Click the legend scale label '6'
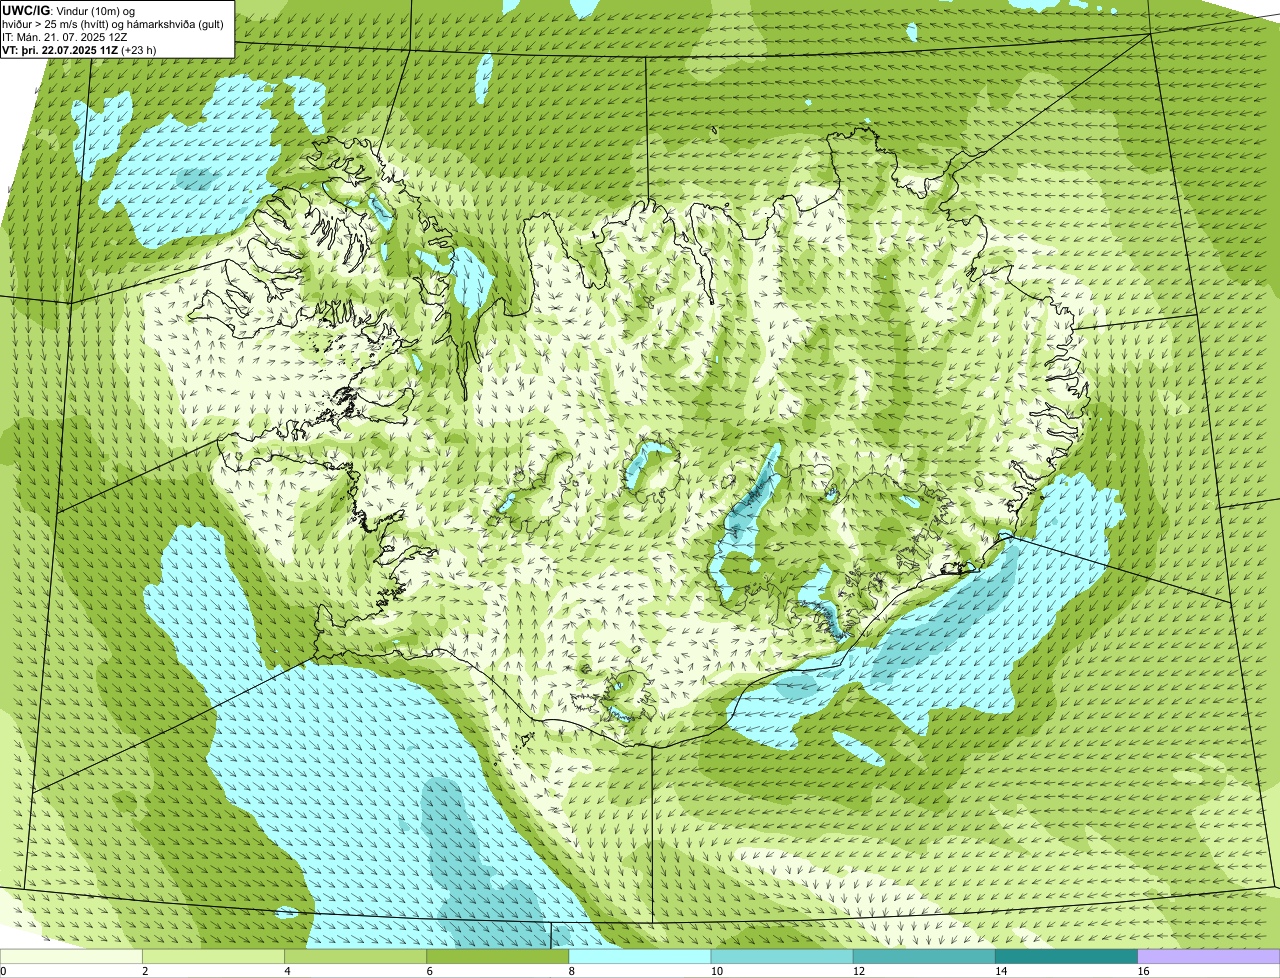 click(x=429, y=972)
